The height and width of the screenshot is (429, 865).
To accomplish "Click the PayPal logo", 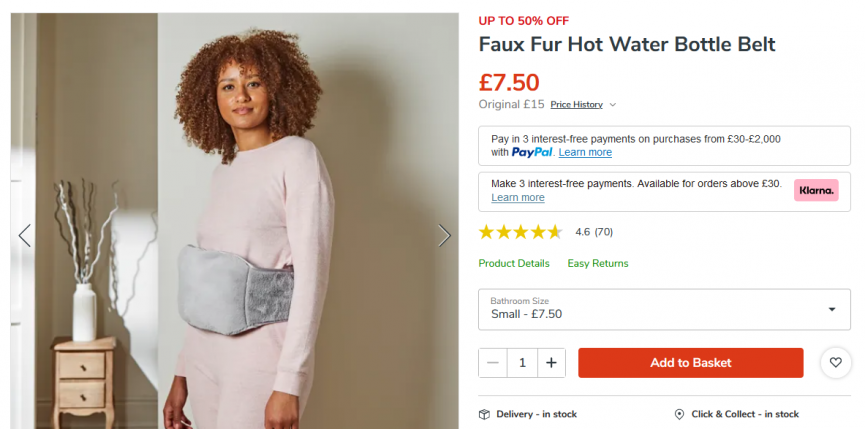I will 532,153.
